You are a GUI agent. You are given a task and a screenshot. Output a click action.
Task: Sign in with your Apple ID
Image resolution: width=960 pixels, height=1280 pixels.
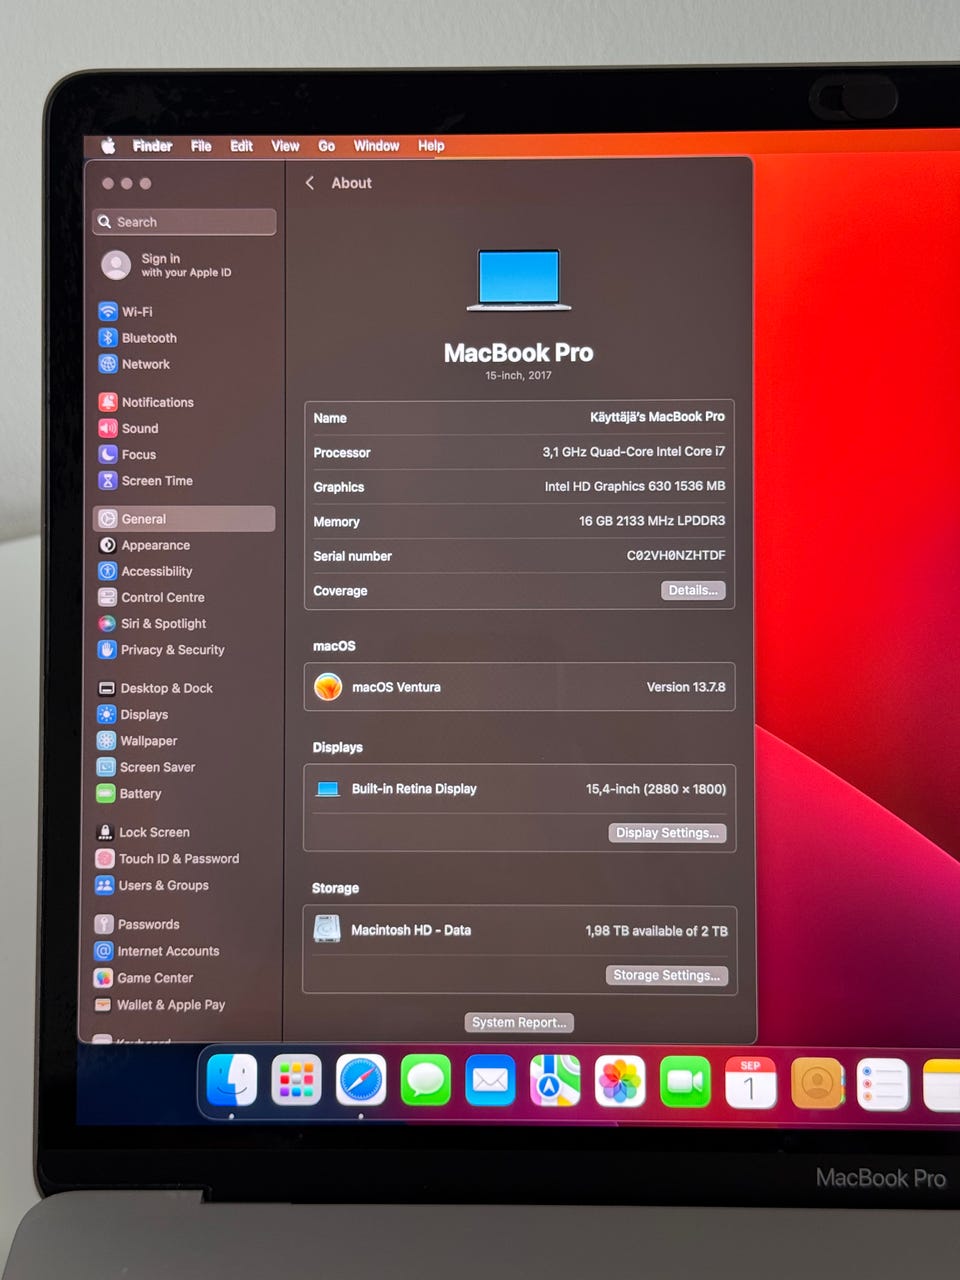(167, 265)
